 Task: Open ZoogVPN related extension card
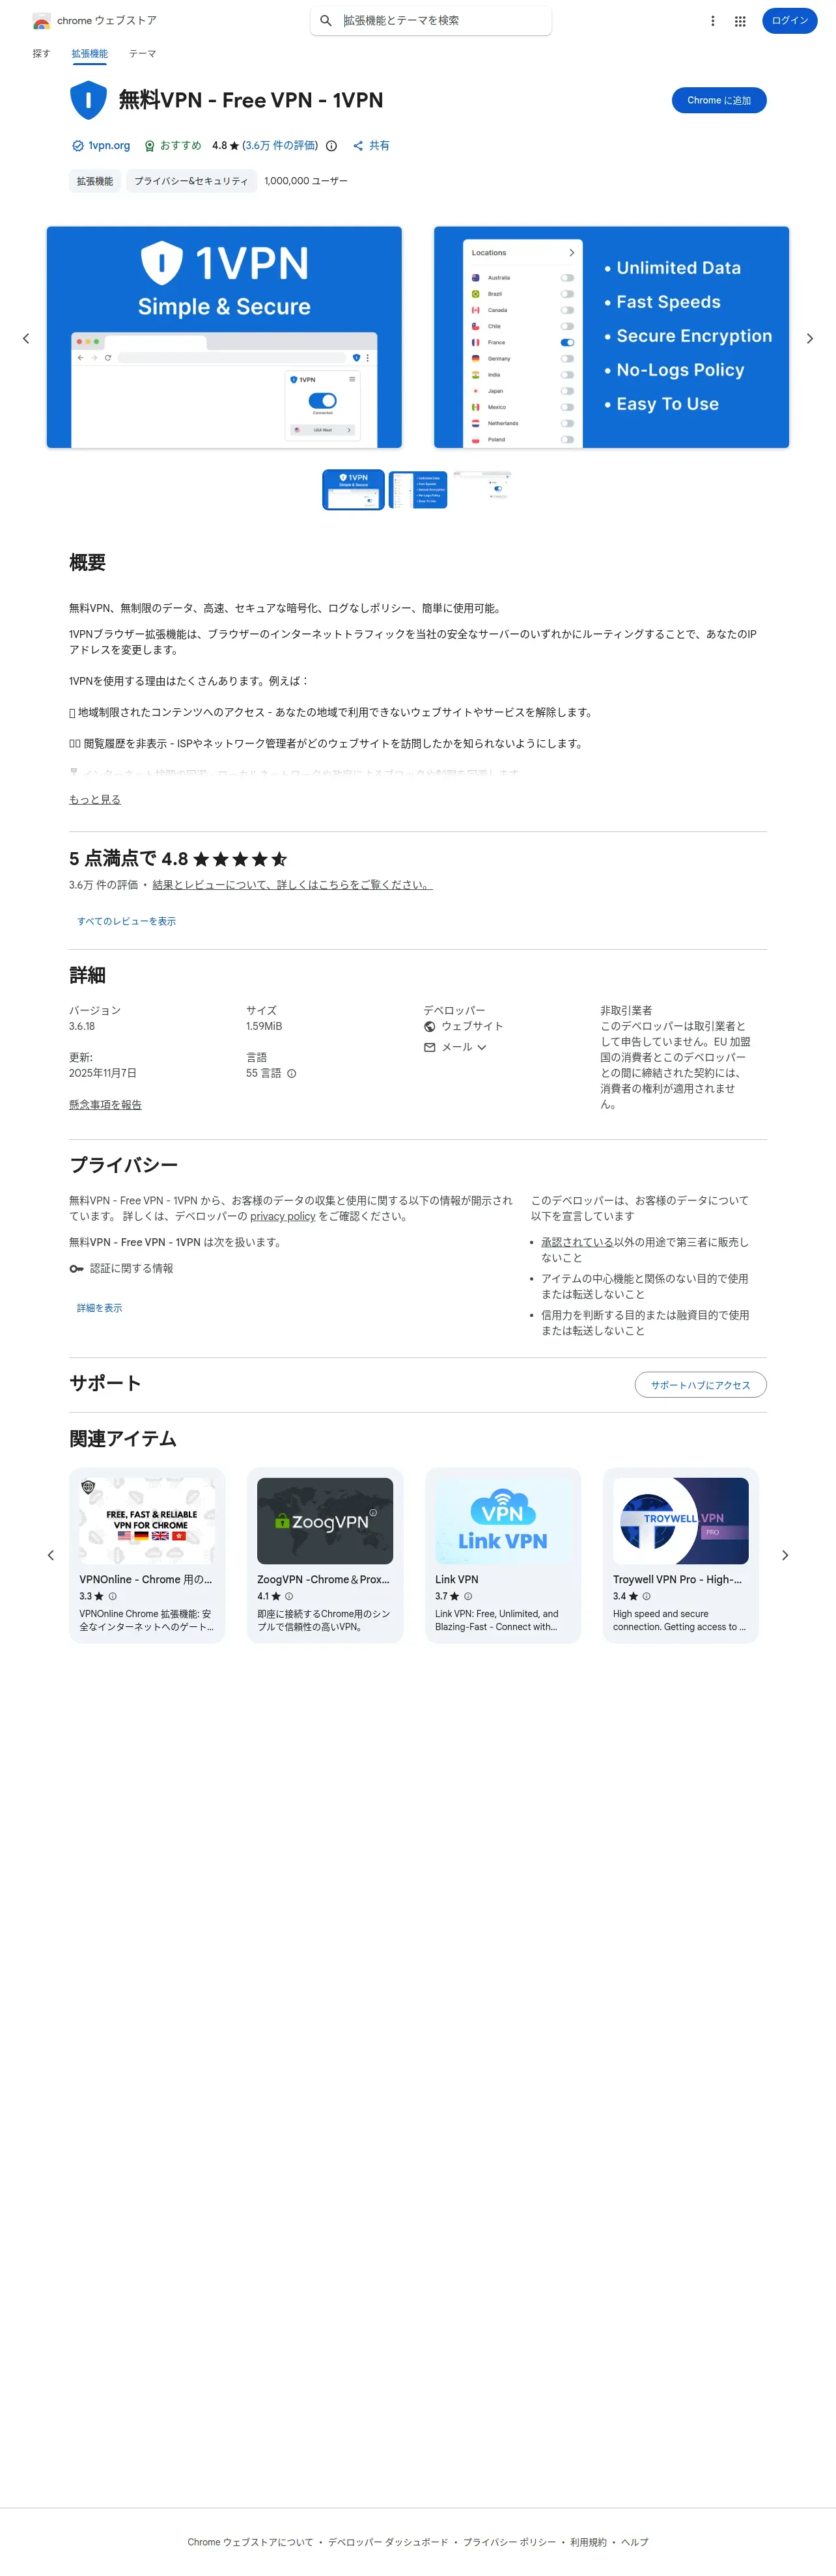(x=325, y=1555)
